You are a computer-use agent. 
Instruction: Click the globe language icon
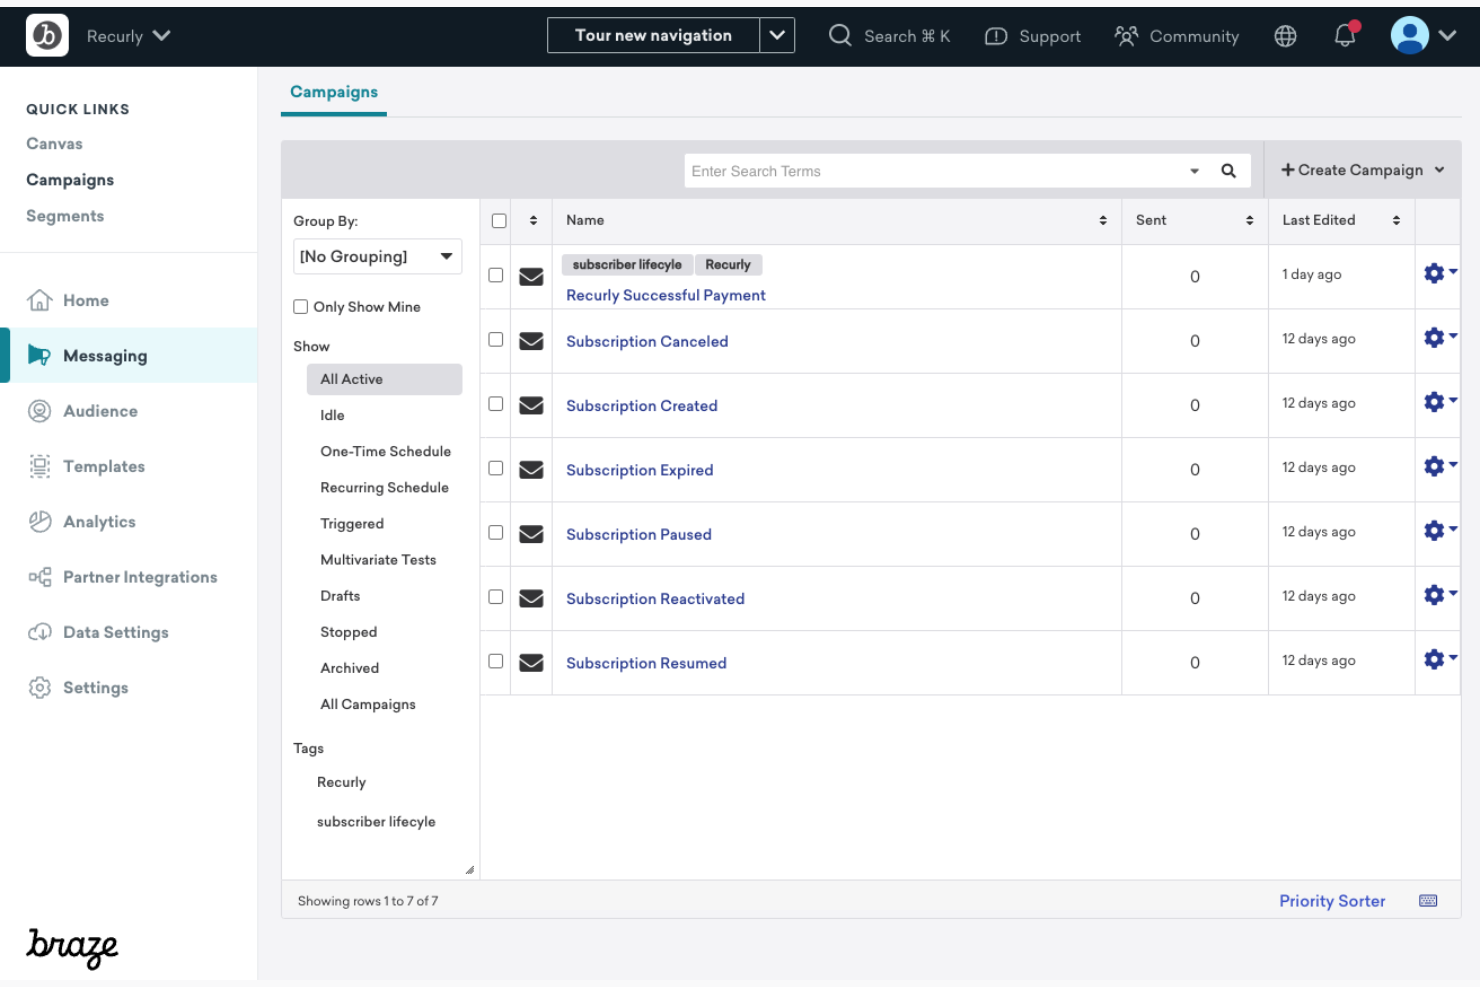1285,36
